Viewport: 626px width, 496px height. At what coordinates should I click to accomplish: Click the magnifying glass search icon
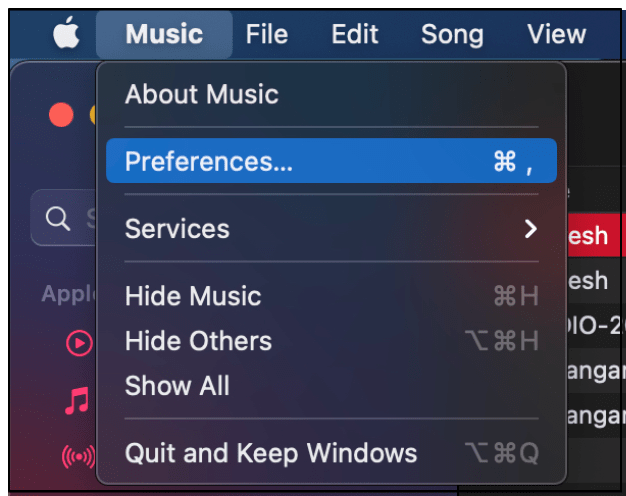(59, 218)
